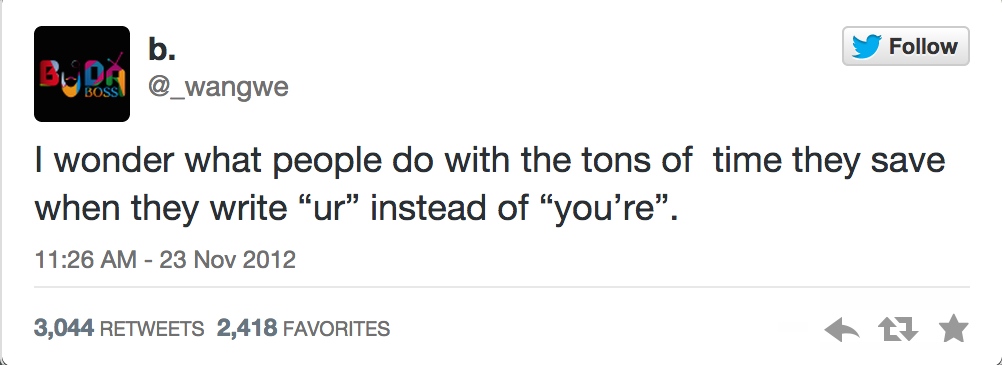Click the FAVORITES label
The height and width of the screenshot is (365, 1002).
tap(336, 329)
